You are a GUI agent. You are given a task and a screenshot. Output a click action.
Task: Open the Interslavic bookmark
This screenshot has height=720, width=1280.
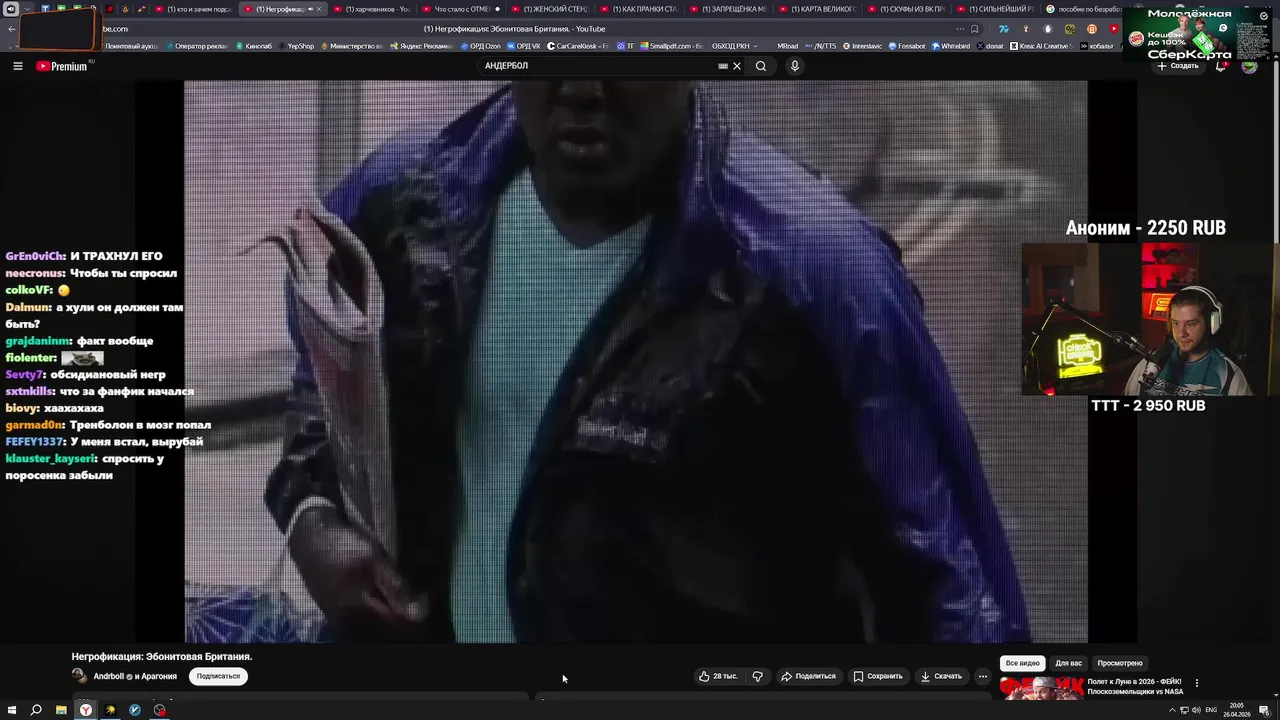[x=863, y=46]
